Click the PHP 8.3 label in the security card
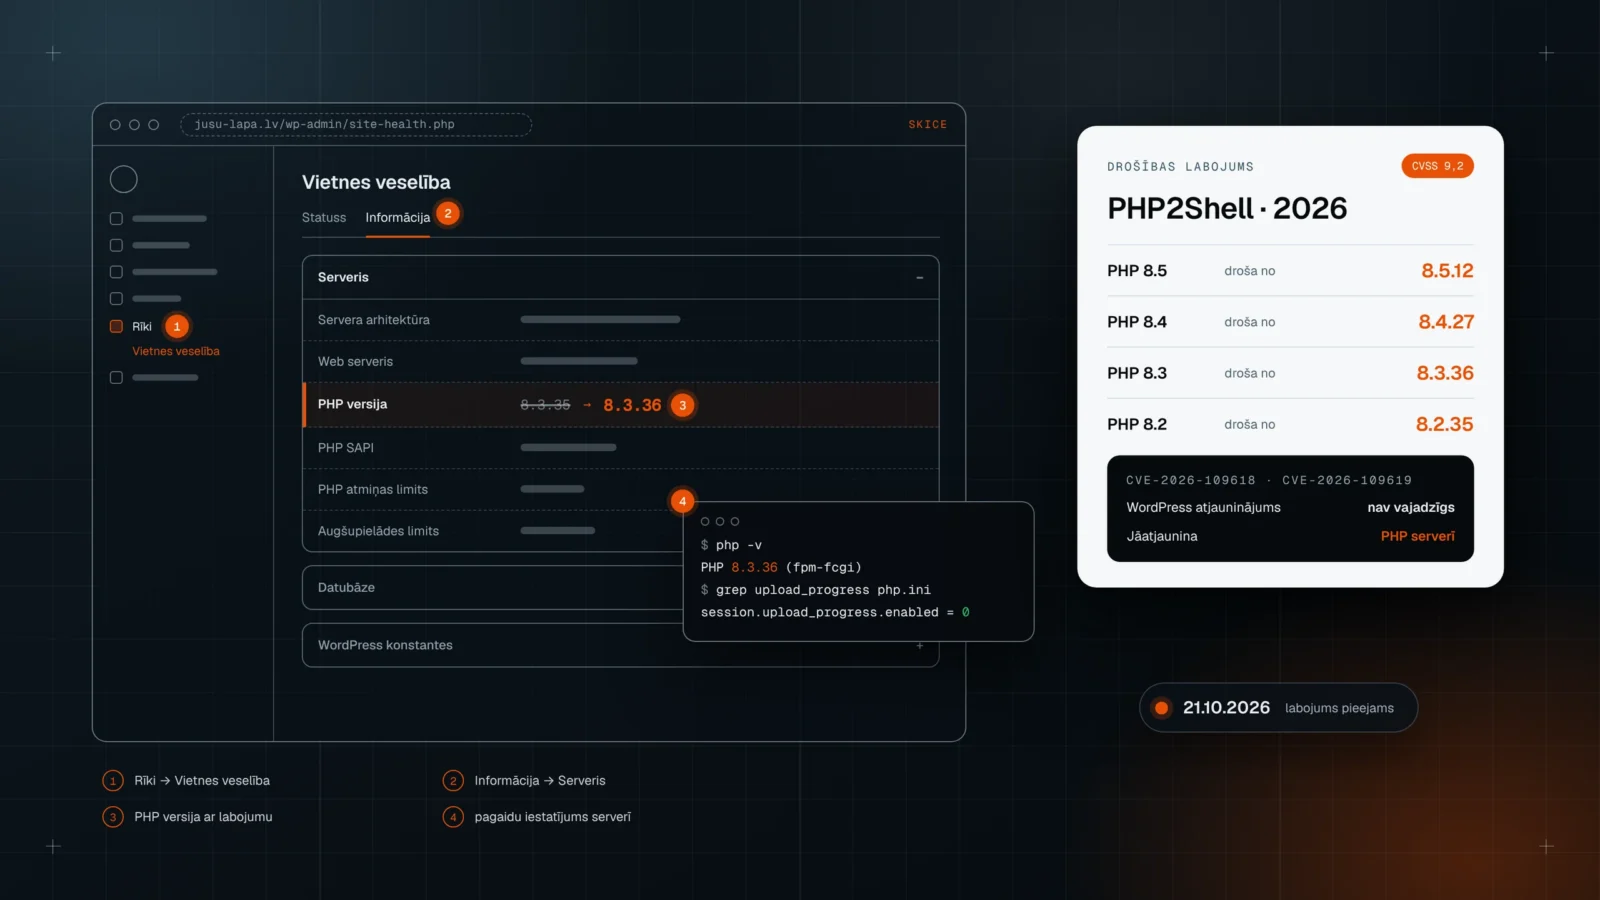Viewport: 1600px width, 900px height. pos(1137,373)
